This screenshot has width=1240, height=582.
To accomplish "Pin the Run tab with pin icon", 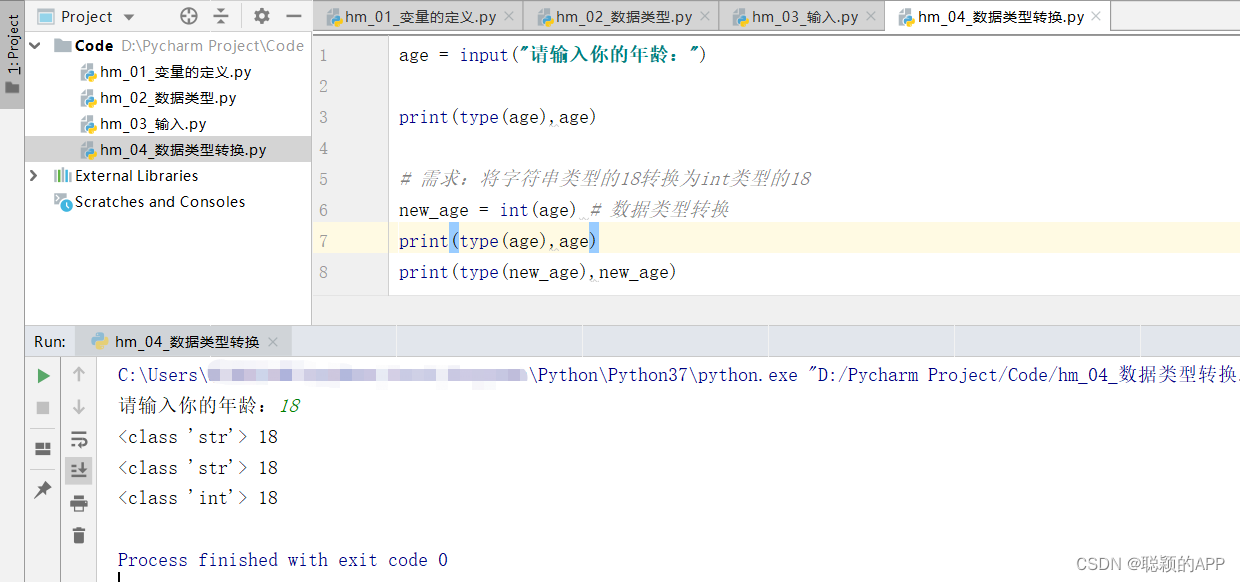I will pyautogui.click(x=43, y=490).
